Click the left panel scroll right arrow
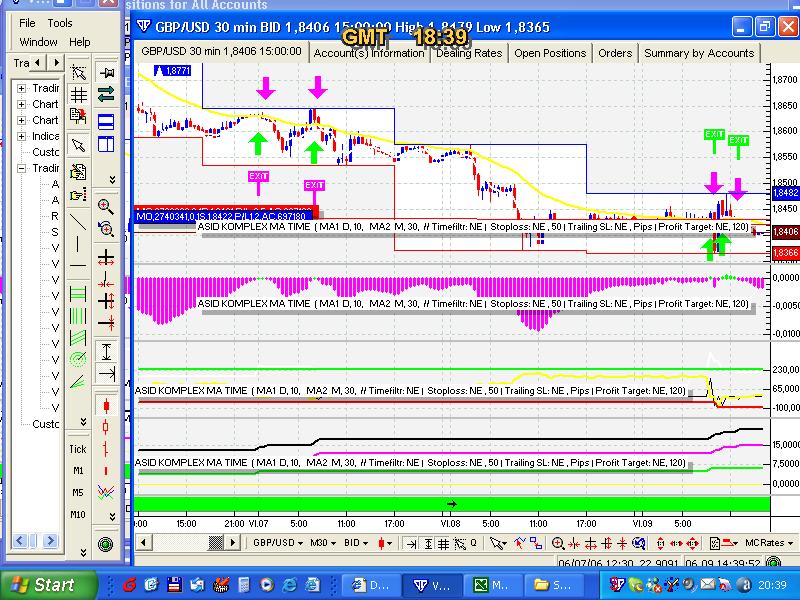 50,541
